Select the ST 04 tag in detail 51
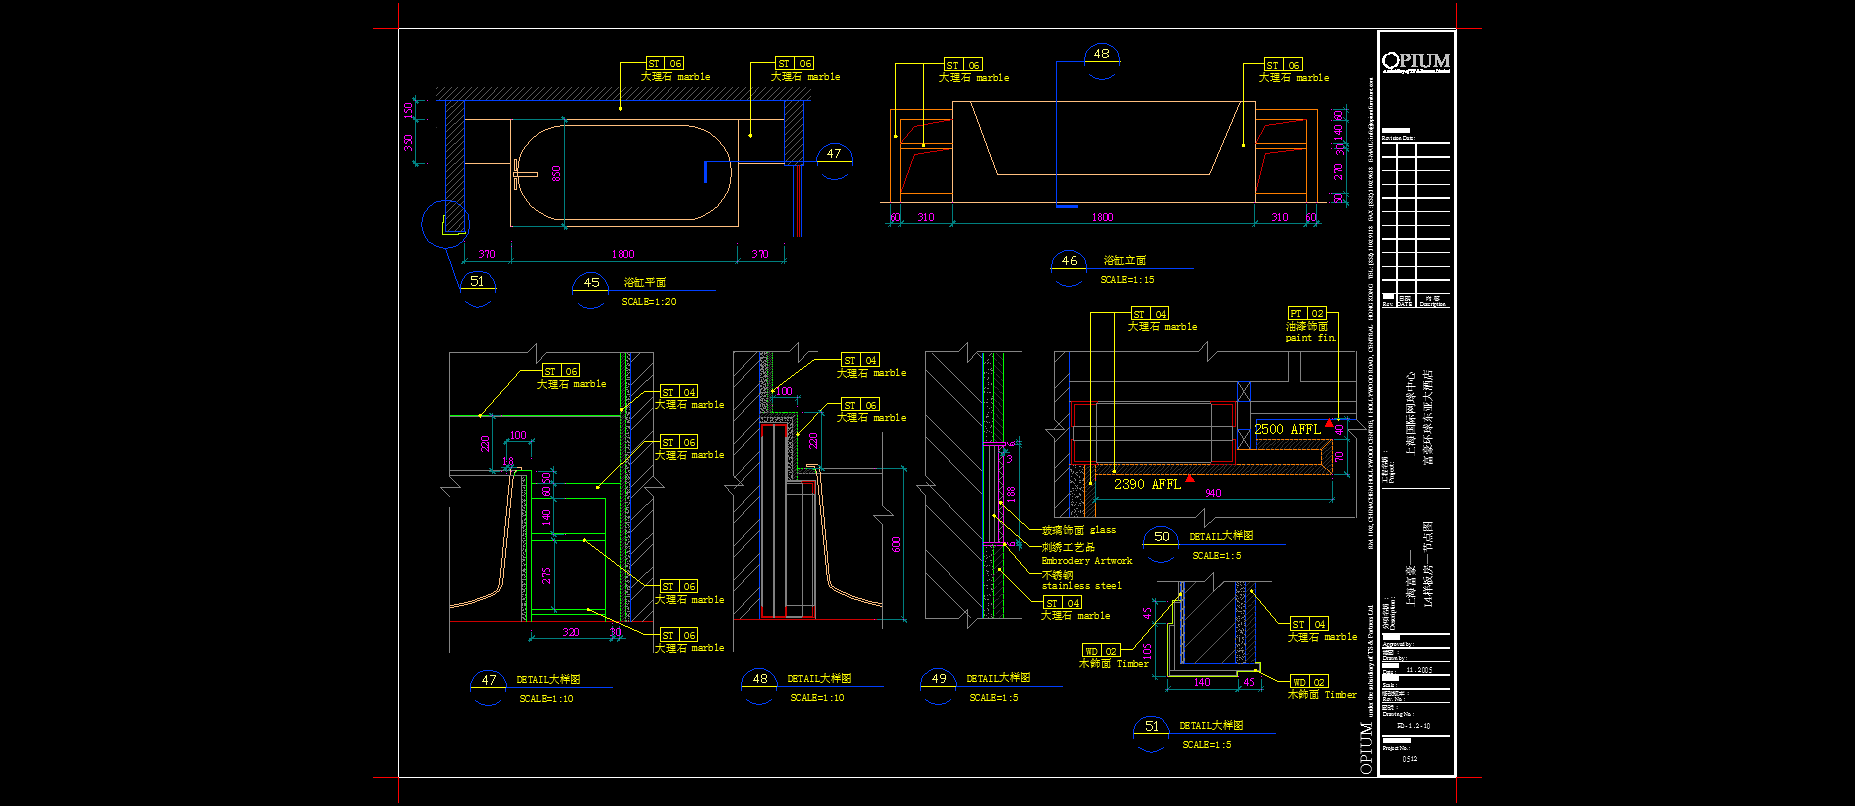 [1309, 624]
